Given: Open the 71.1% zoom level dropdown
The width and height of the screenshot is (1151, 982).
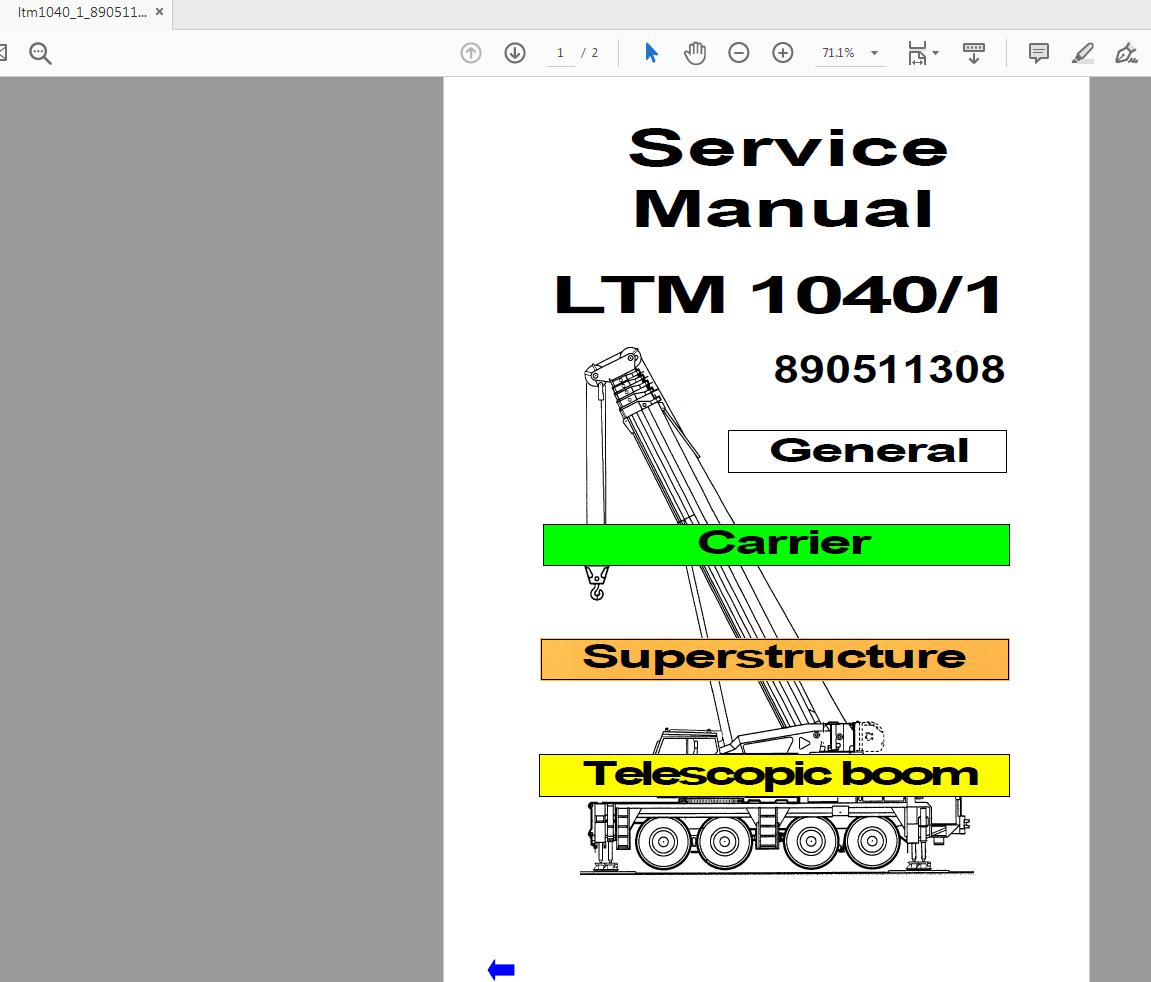Looking at the screenshot, I should (x=874, y=53).
